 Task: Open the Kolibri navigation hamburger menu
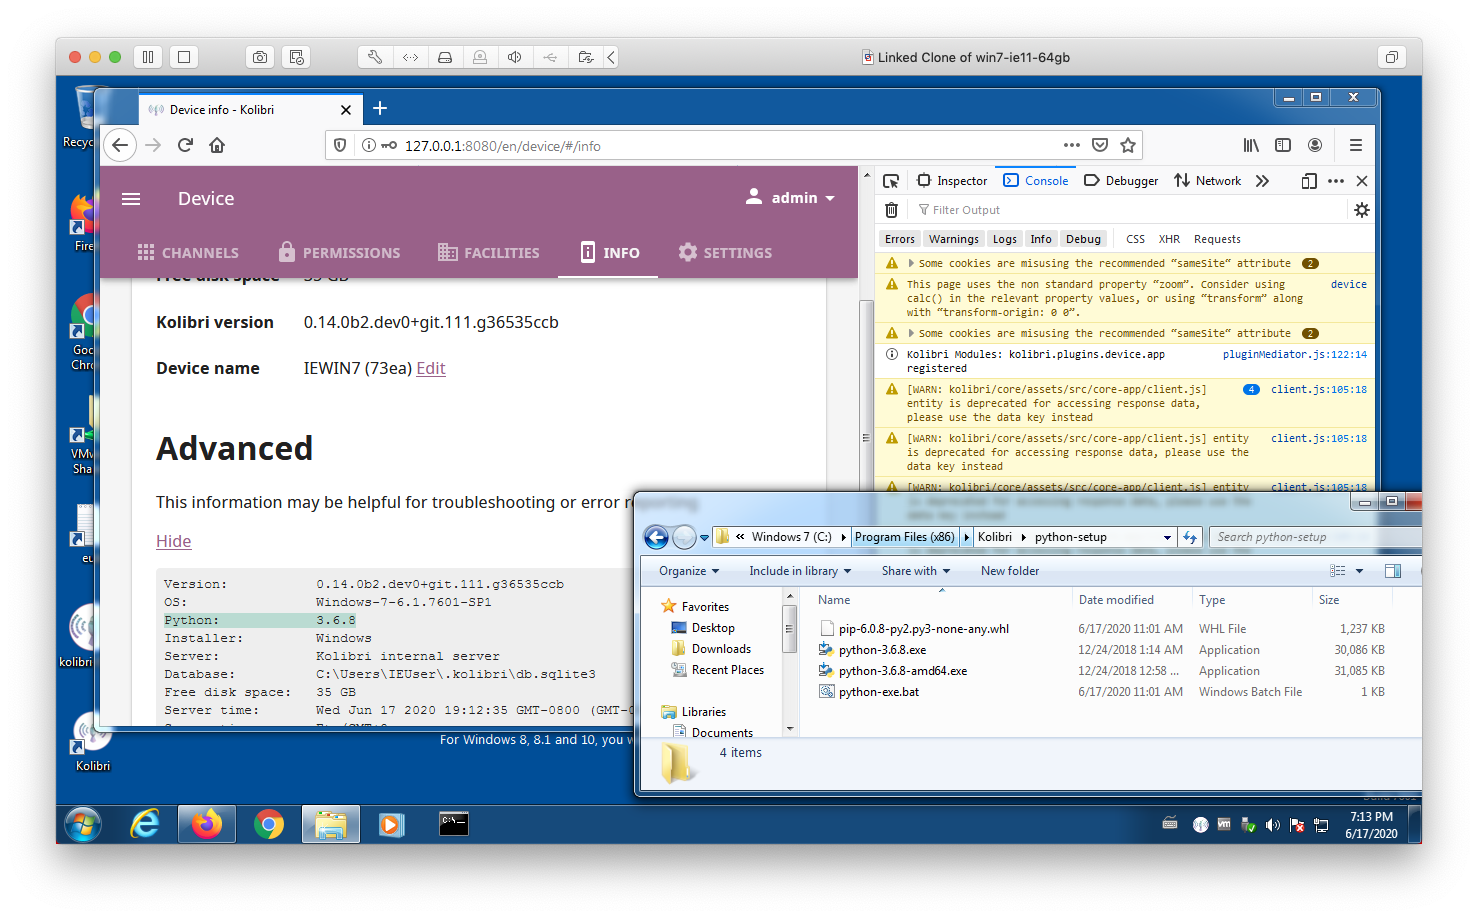(130, 198)
